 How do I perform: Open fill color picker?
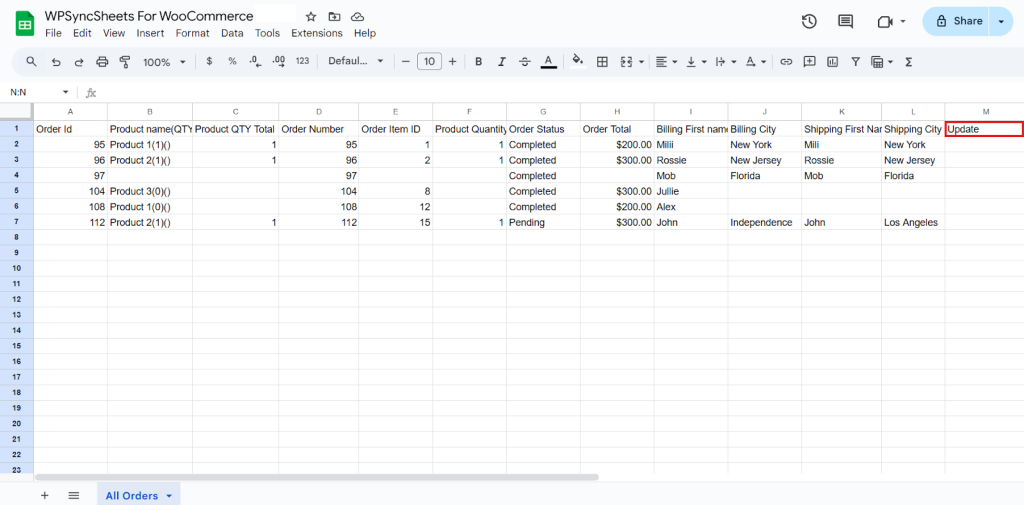point(578,61)
